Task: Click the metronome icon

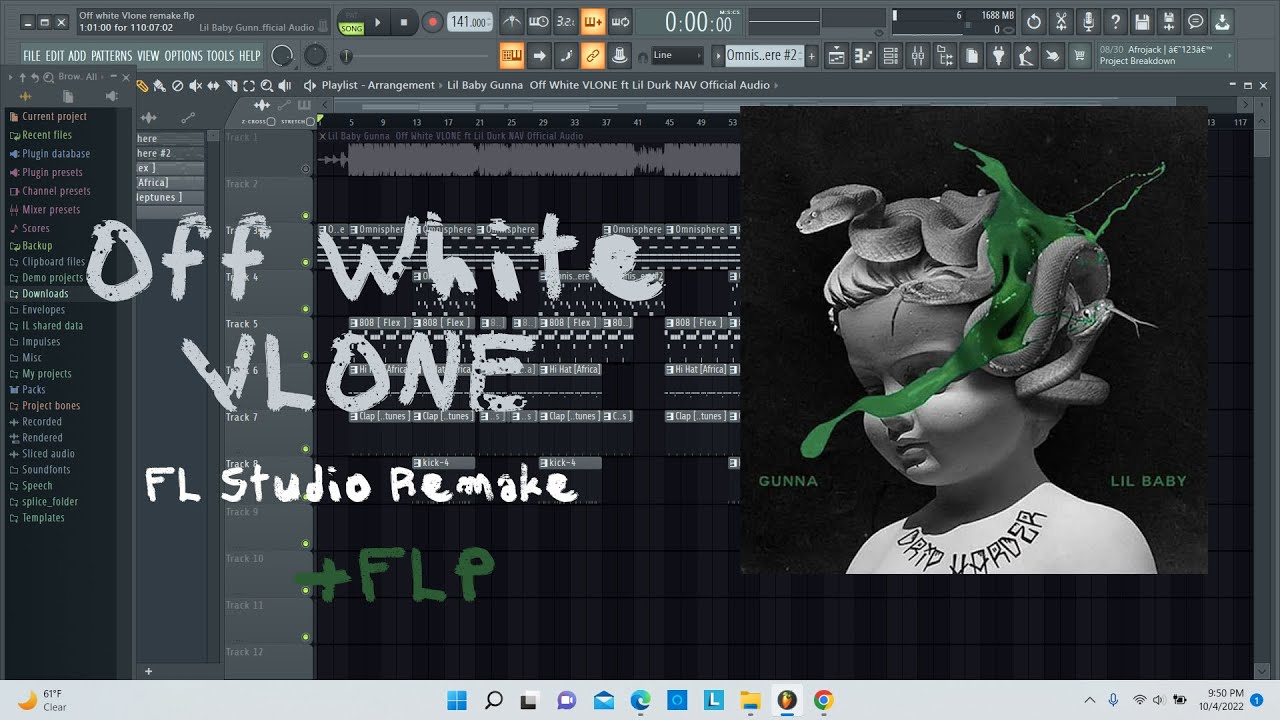Action: (511, 21)
